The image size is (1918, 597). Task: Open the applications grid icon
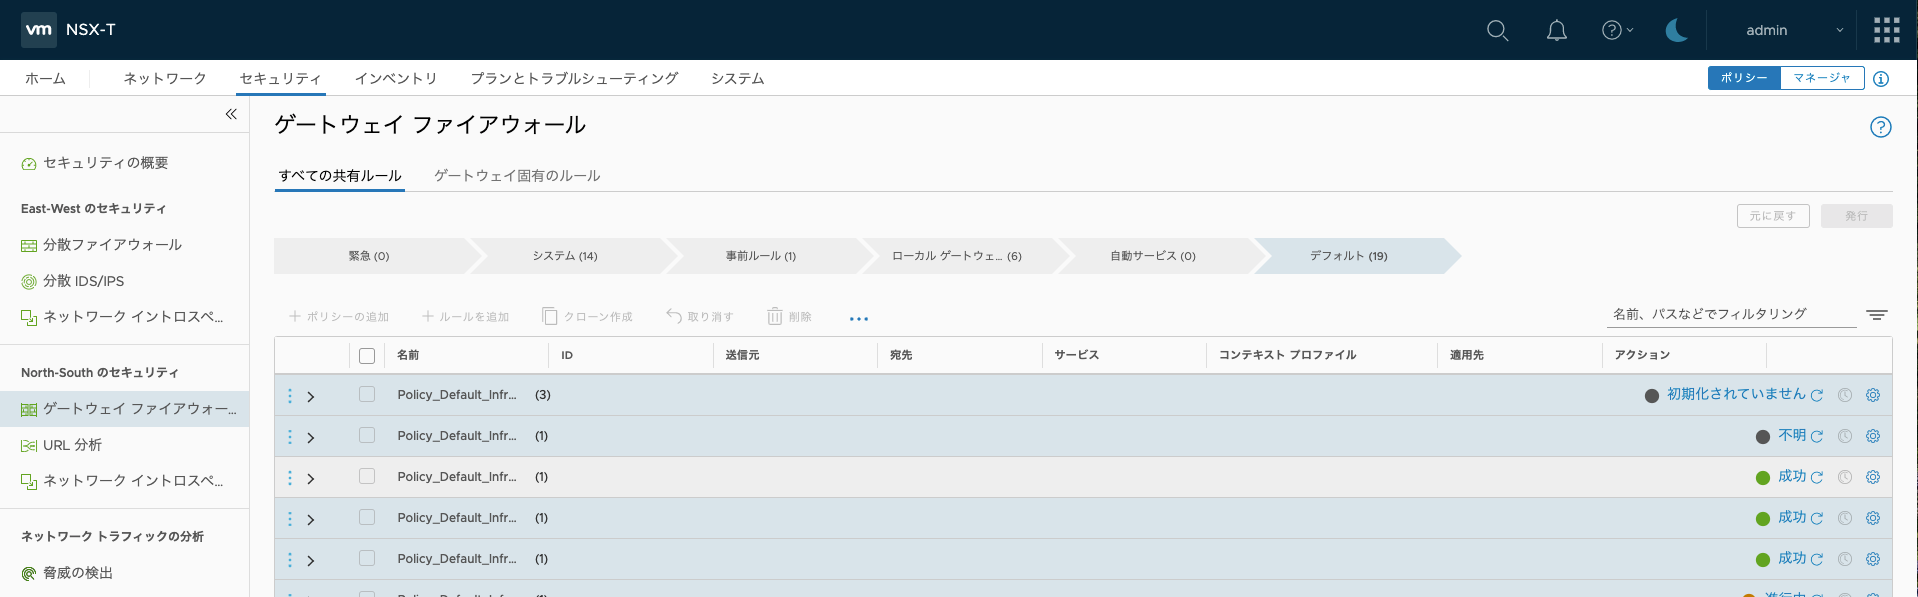(x=1887, y=30)
